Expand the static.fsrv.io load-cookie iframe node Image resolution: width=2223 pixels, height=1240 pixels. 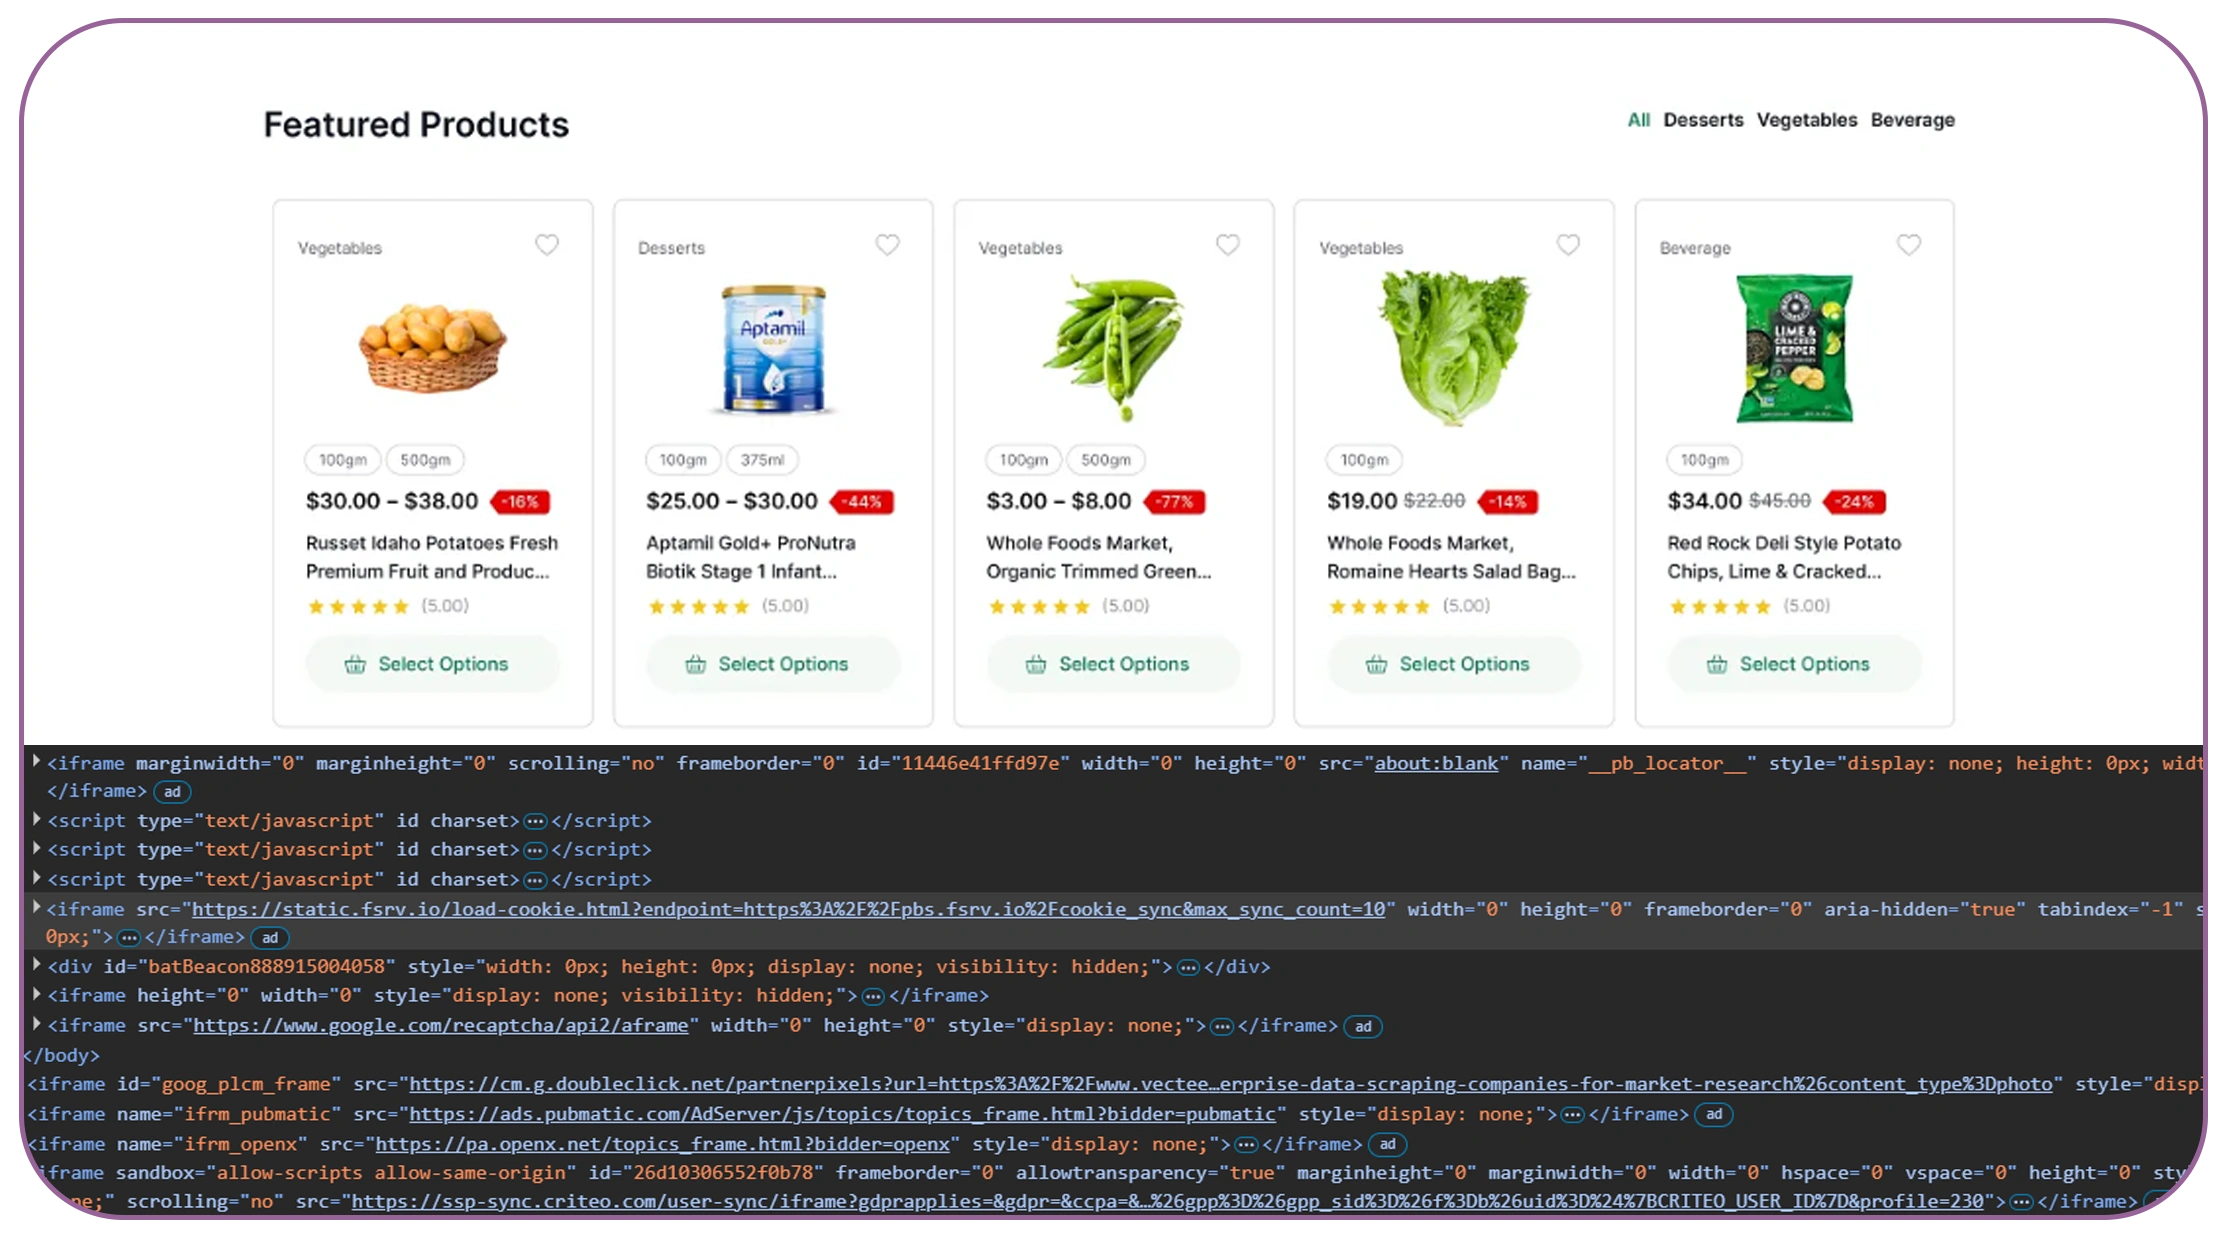point(37,907)
